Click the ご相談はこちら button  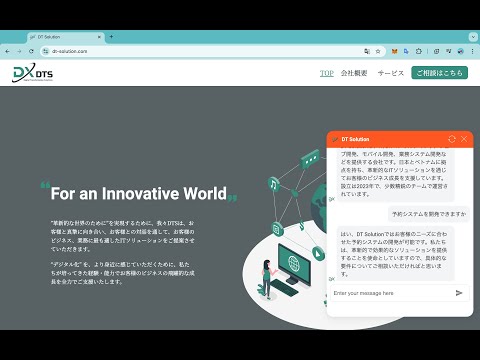pyautogui.click(x=439, y=73)
